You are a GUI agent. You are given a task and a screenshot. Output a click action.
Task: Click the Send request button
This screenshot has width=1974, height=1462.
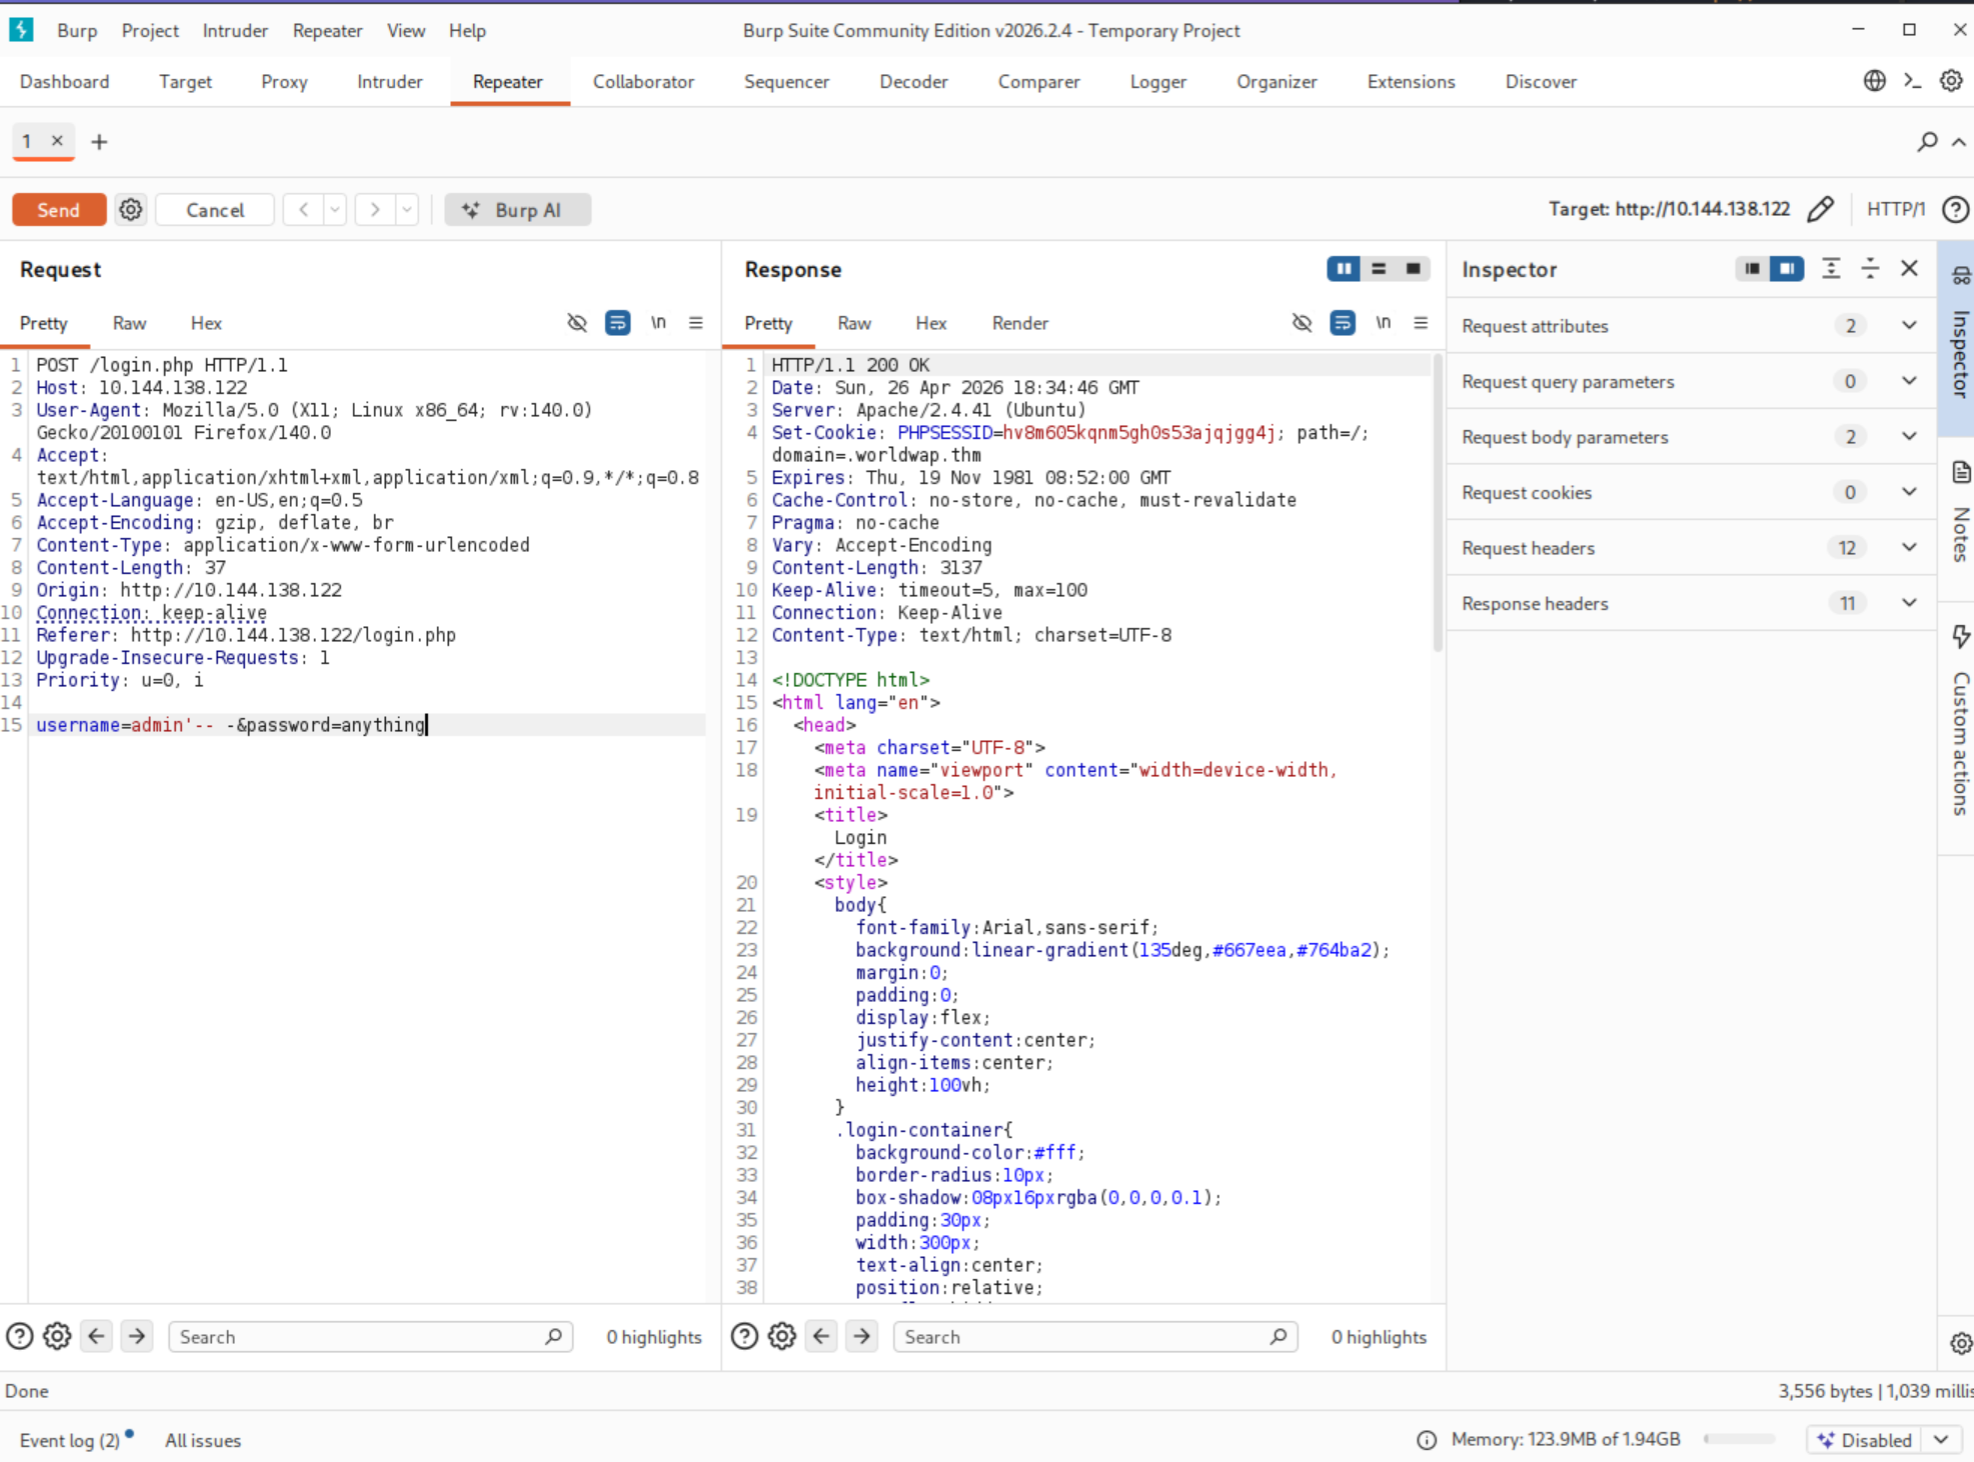[59, 210]
